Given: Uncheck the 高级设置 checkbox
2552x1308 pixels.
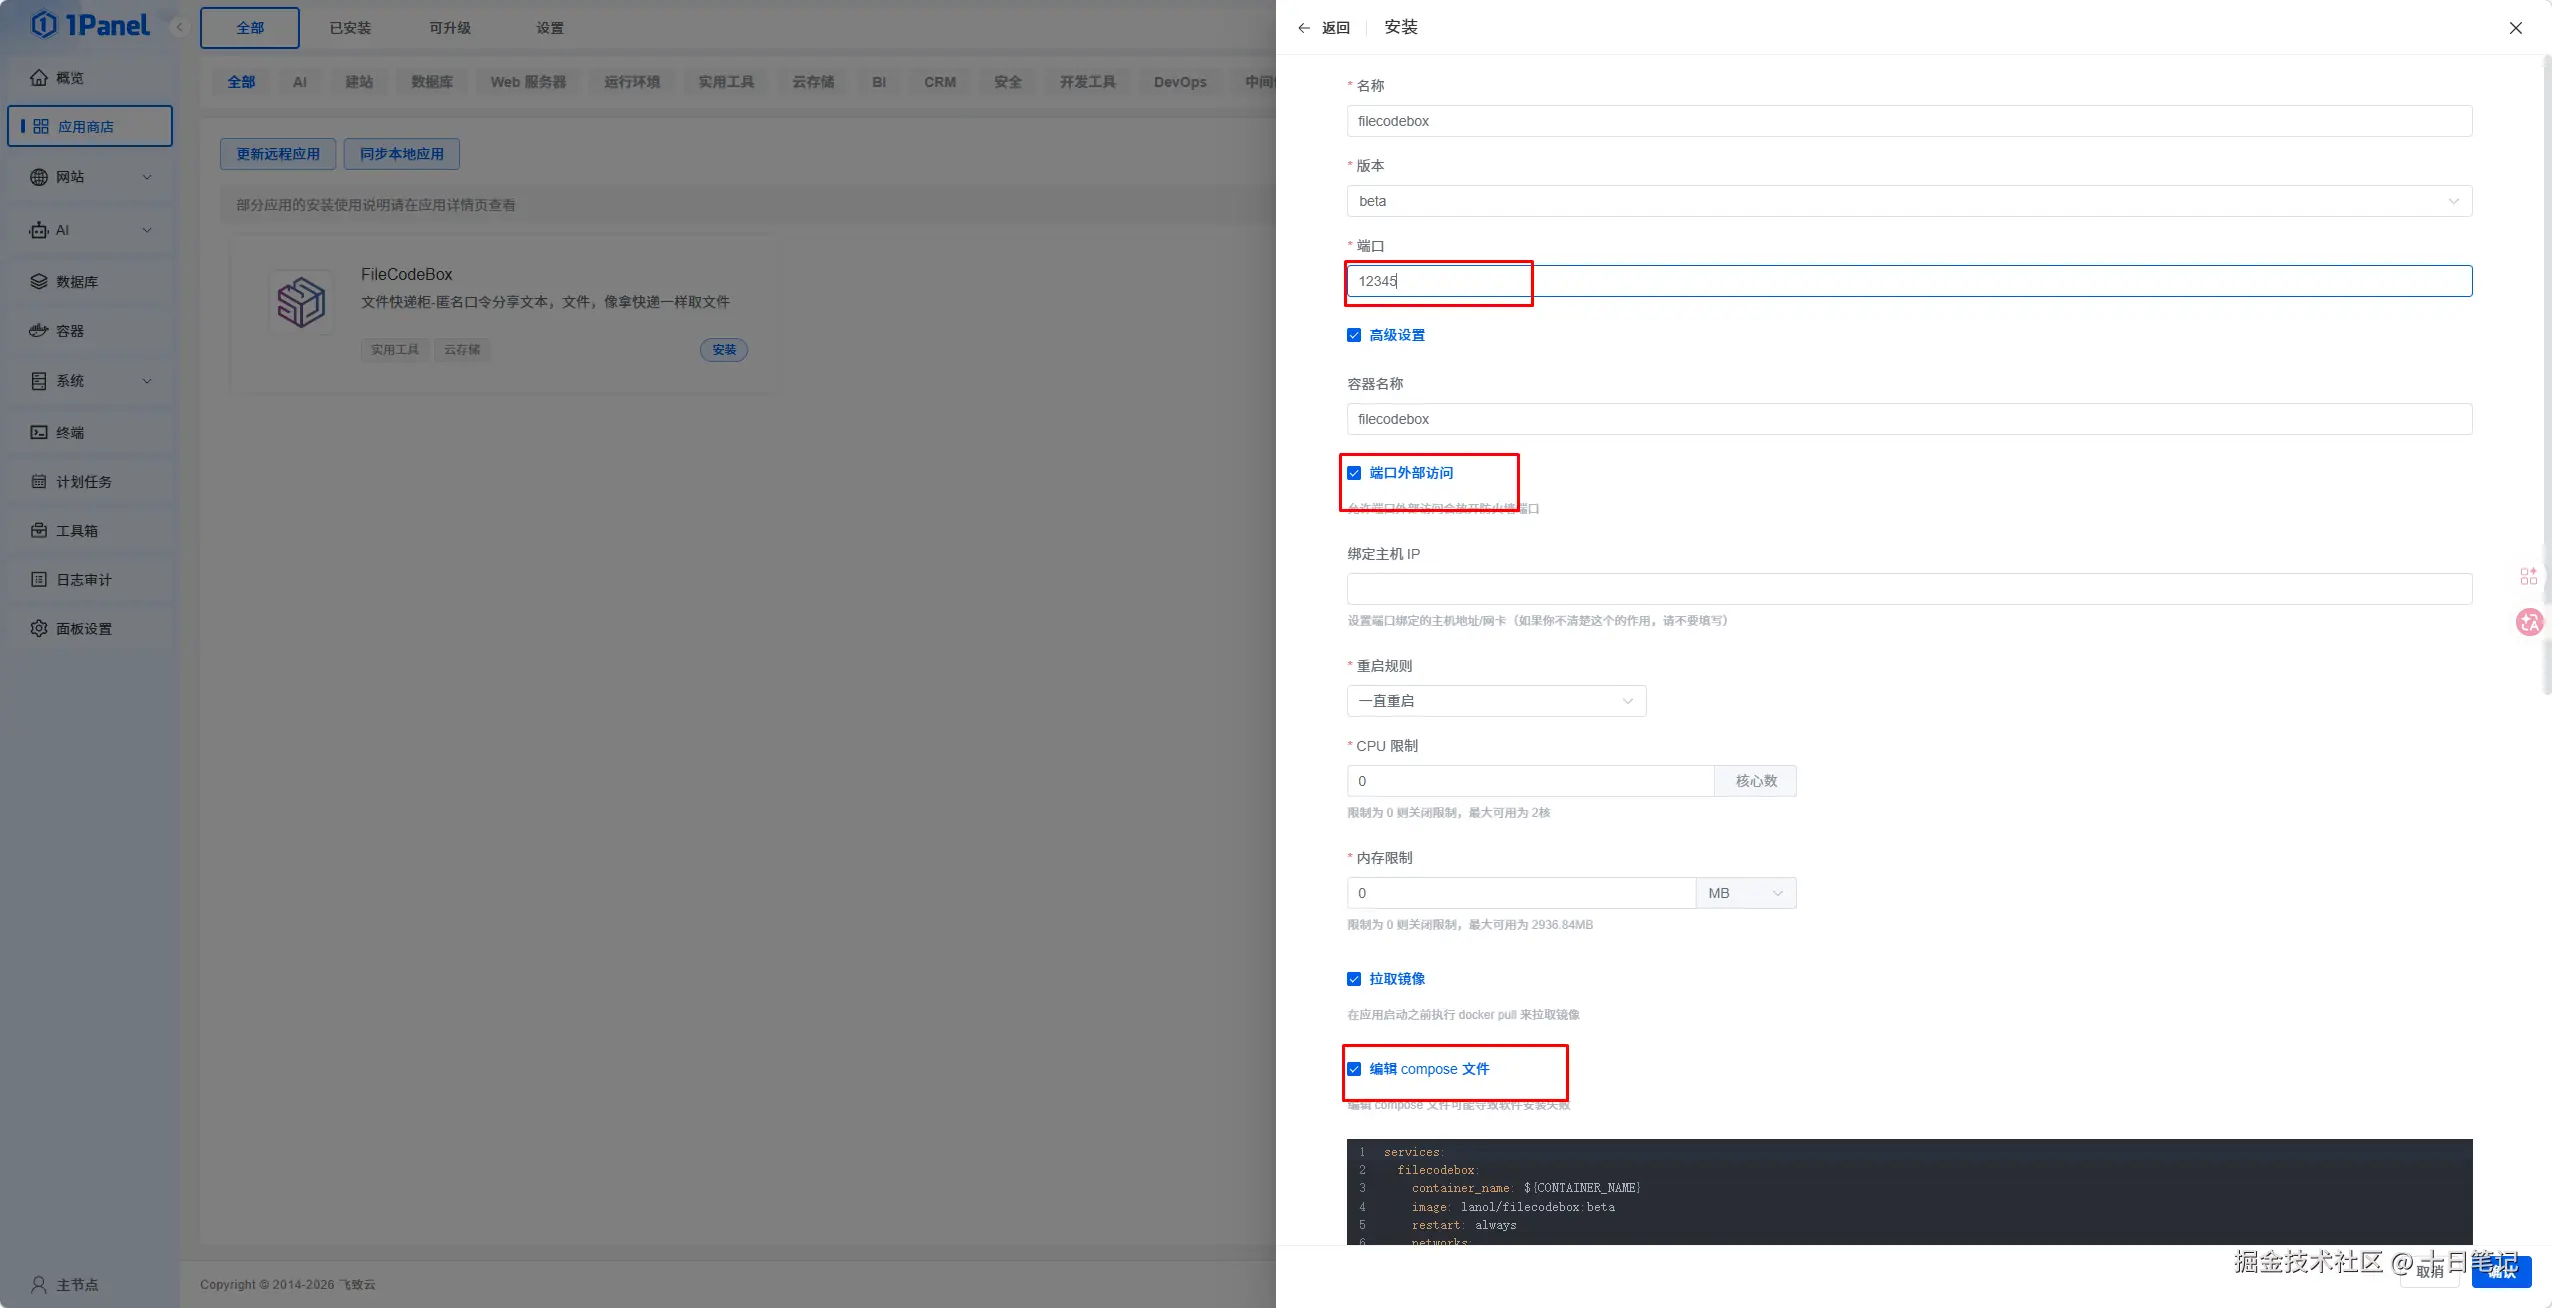Looking at the screenshot, I should (x=1354, y=335).
